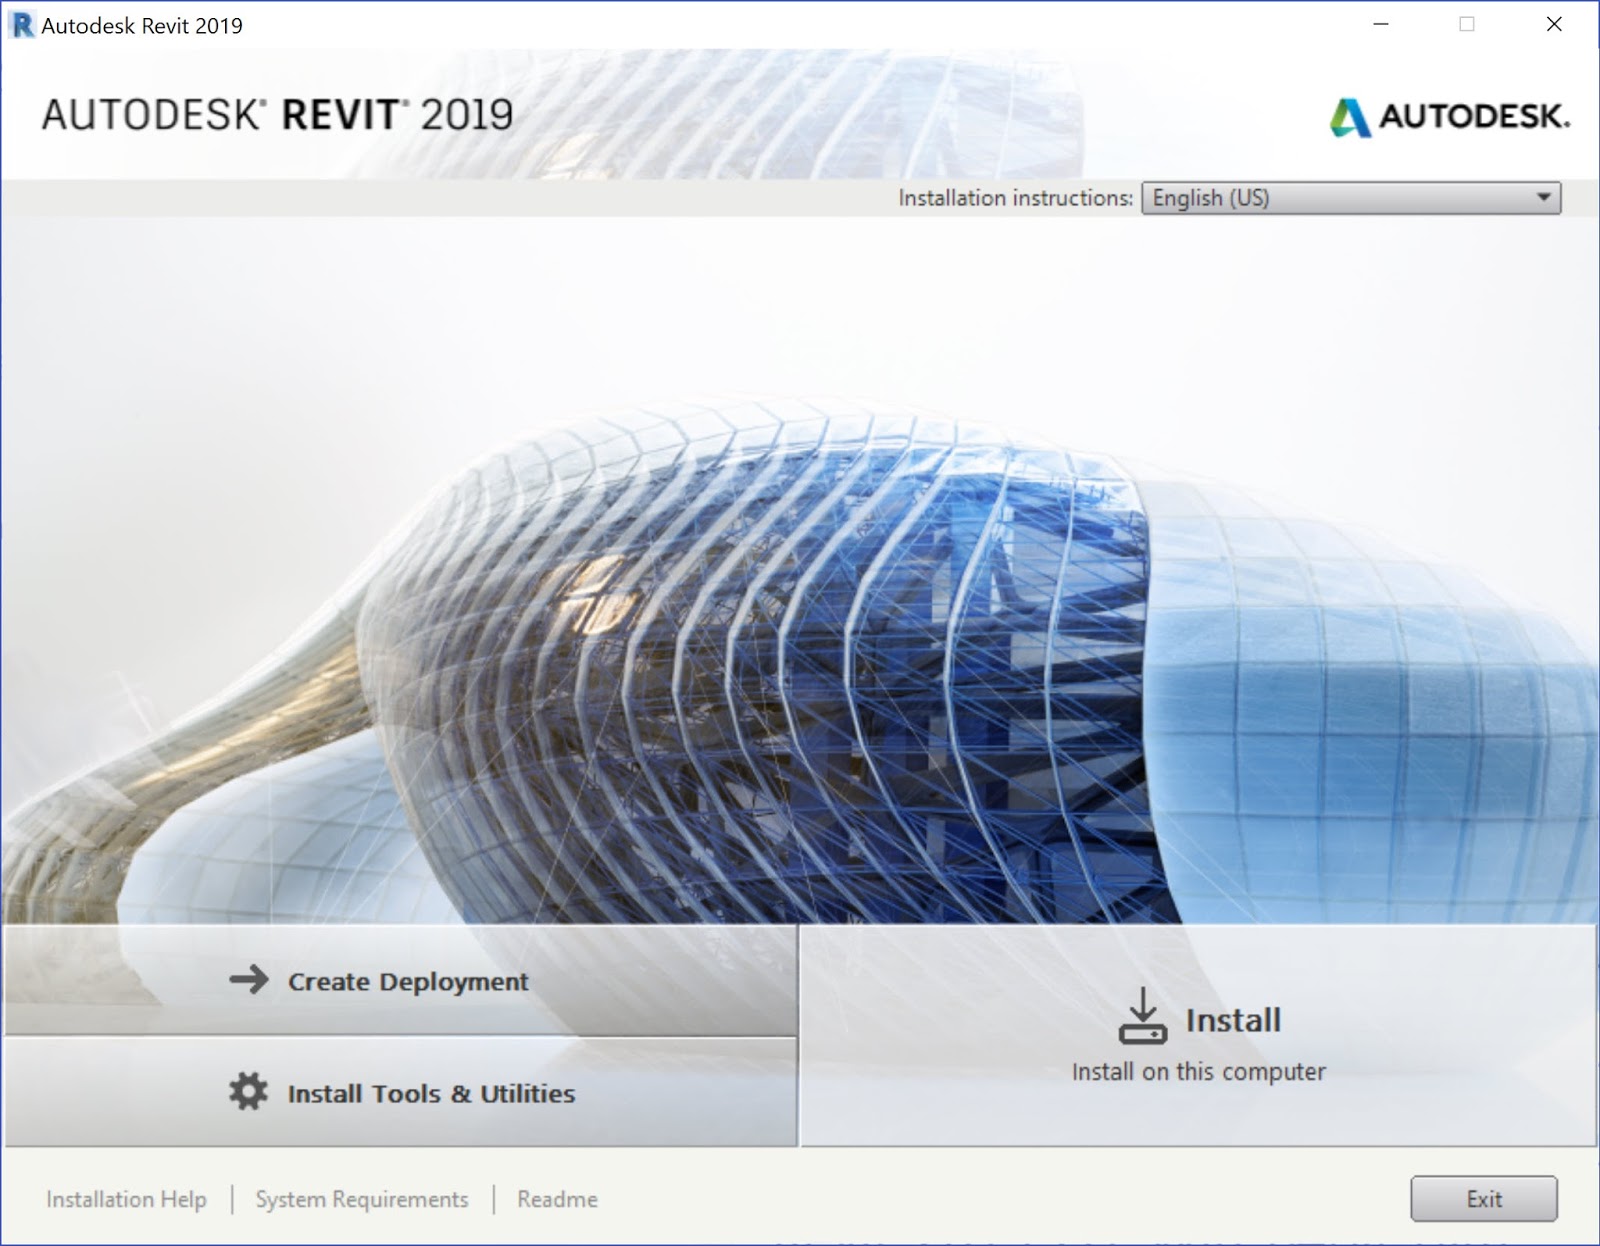Exit the installer with the Exit button
The width and height of the screenshot is (1600, 1246).
[x=1484, y=1199]
